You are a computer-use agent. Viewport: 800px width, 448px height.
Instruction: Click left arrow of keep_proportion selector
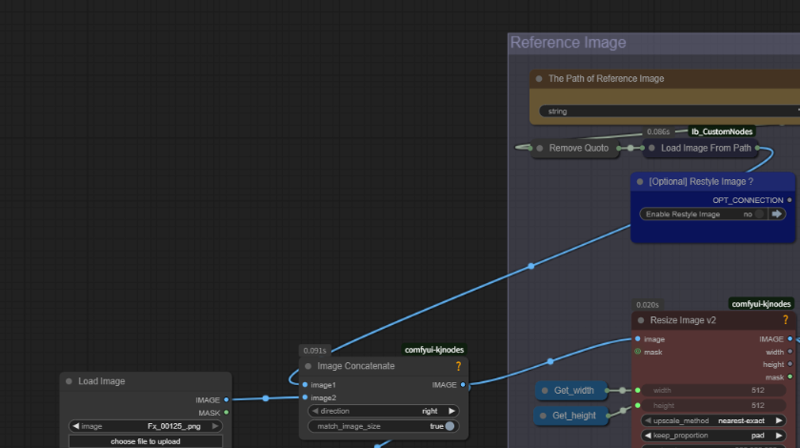649,437
